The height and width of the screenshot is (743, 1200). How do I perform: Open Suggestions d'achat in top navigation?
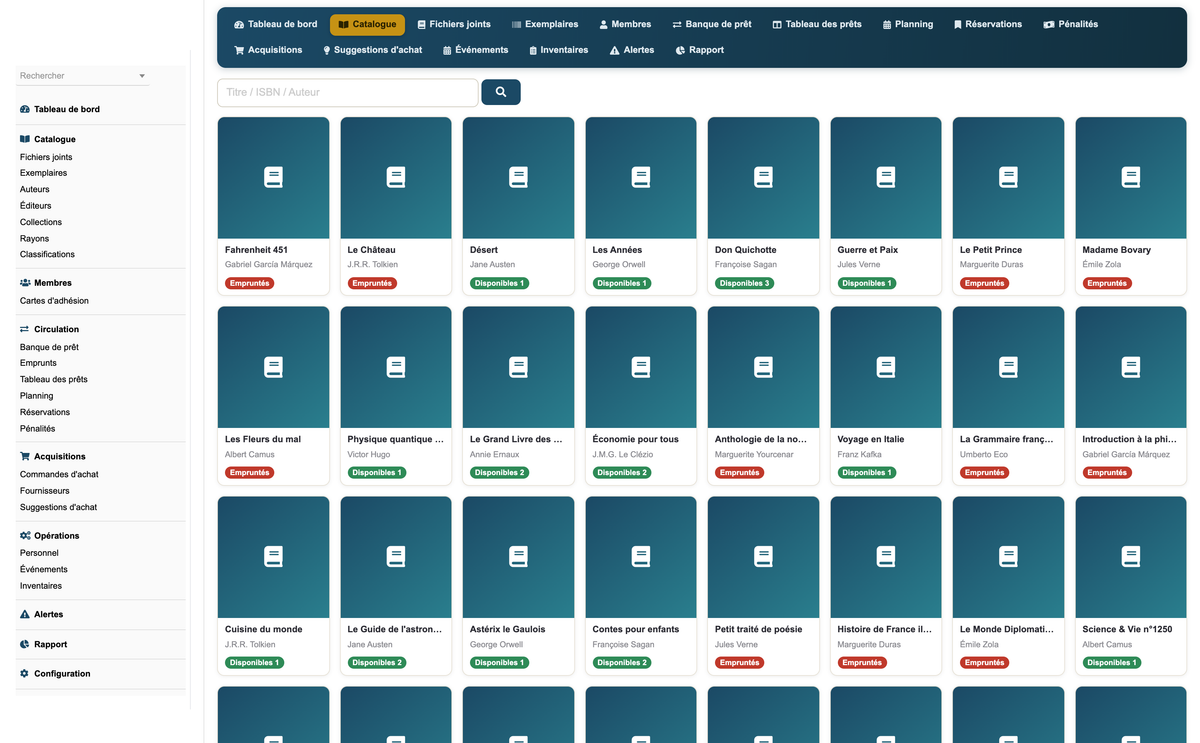[x=372, y=50]
